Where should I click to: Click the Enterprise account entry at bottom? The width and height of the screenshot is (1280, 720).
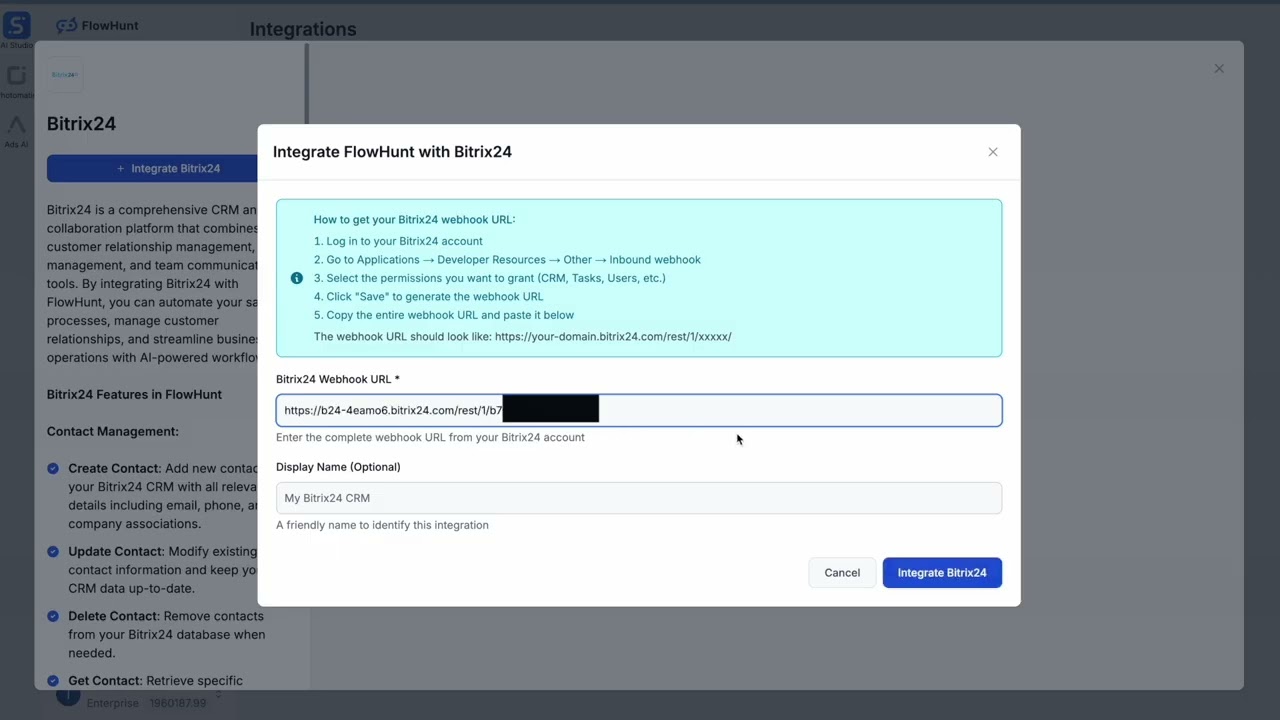click(x=146, y=703)
